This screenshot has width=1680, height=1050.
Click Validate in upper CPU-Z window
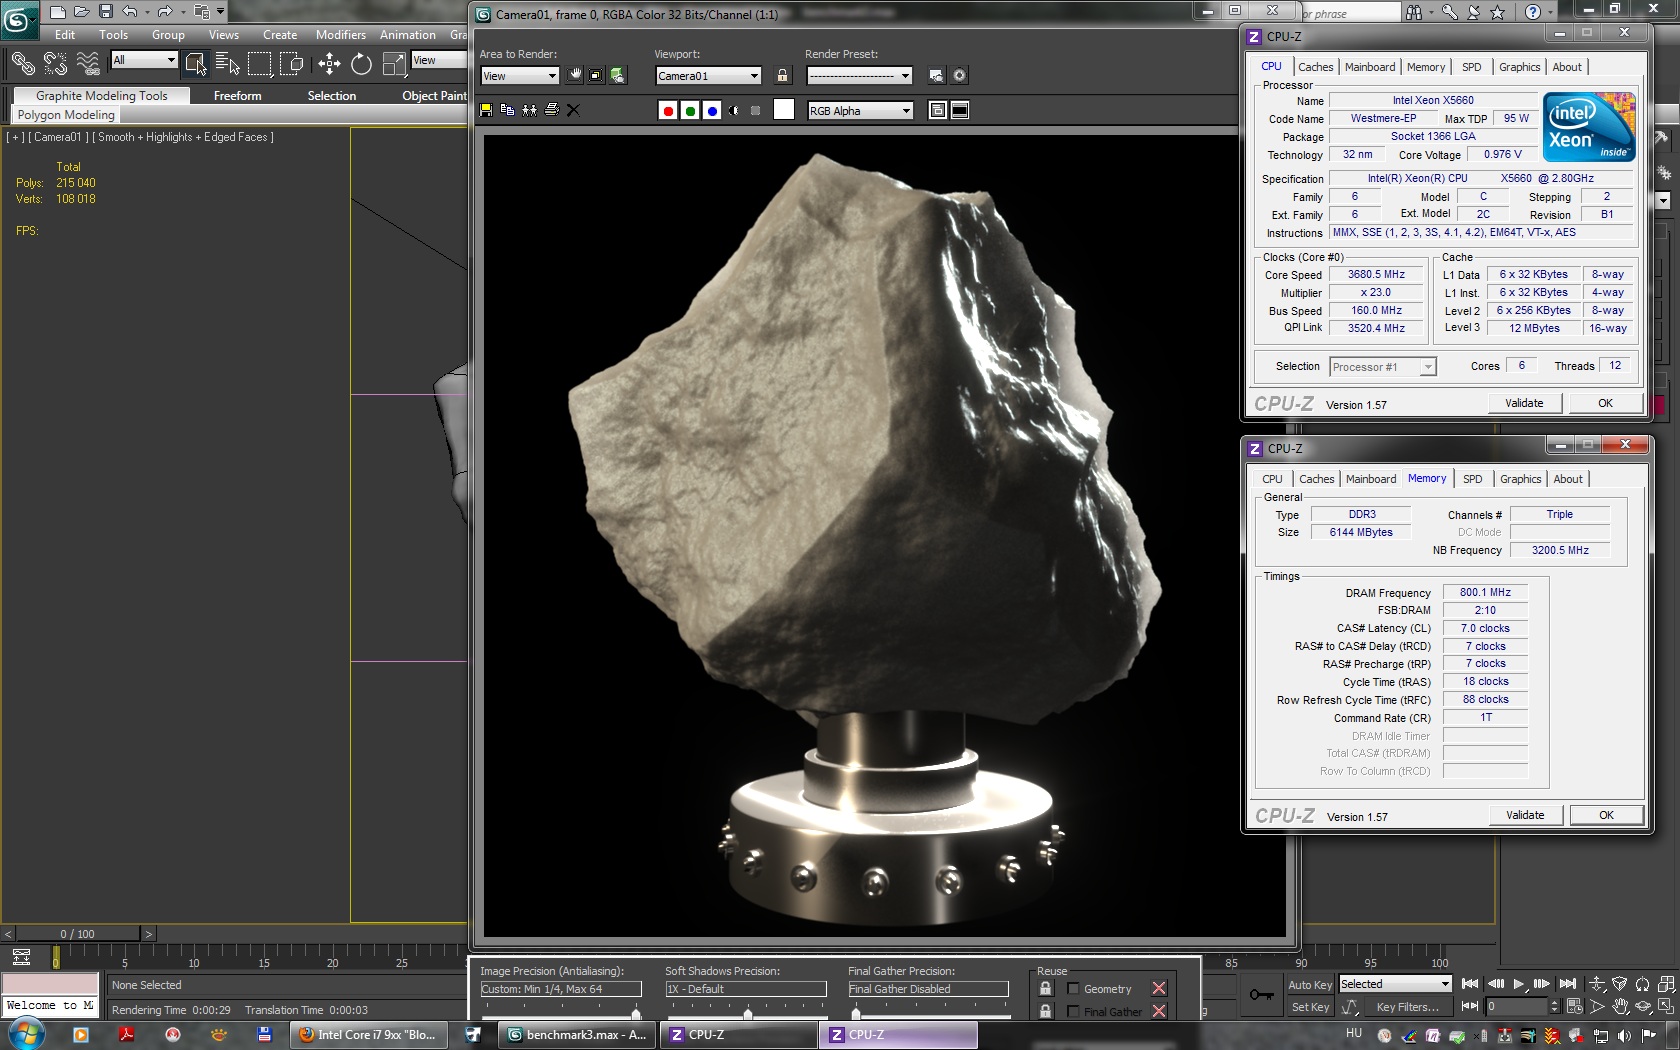(x=1524, y=403)
